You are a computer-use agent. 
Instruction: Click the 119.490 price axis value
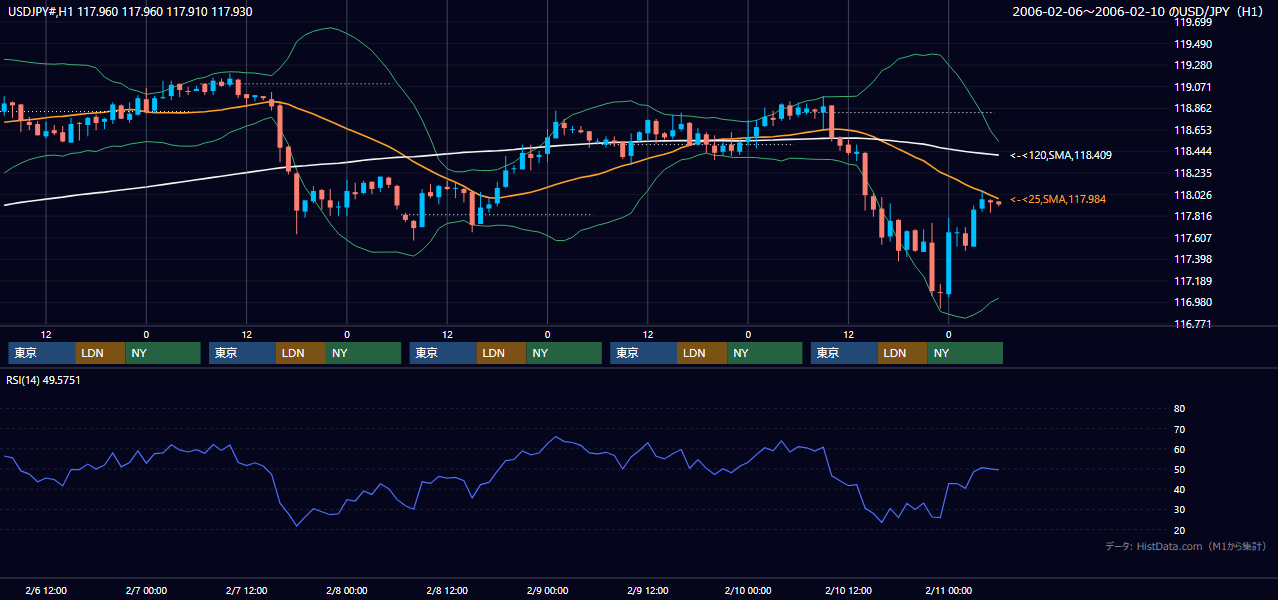coord(1192,44)
